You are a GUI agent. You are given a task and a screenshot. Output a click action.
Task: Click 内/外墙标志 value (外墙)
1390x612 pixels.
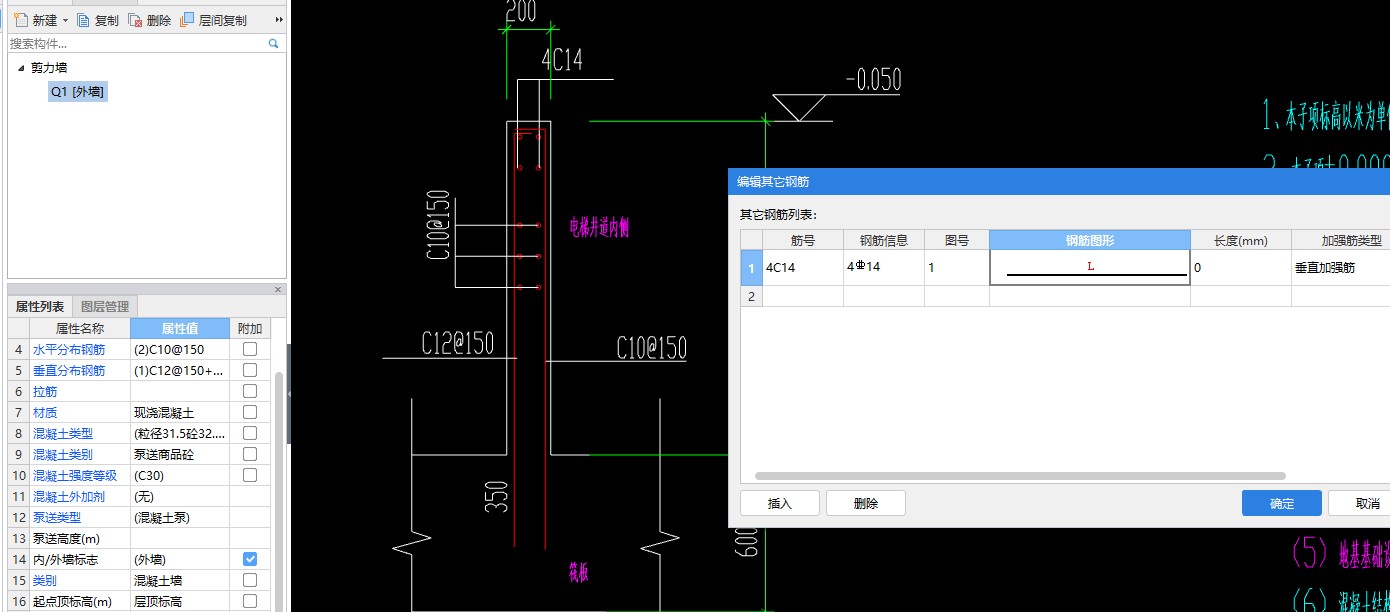[180, 559]
